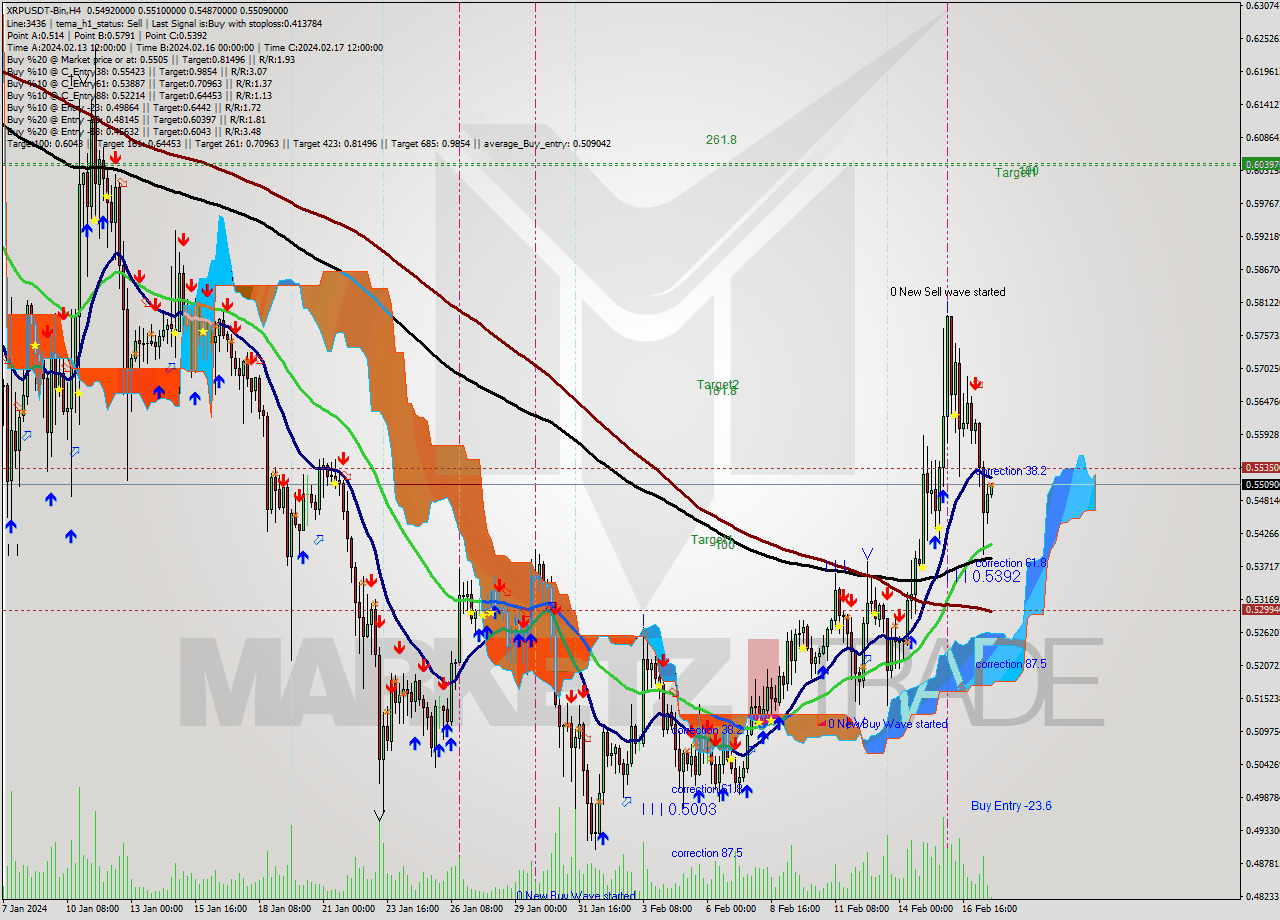
Task: Click the 0.5262 price axis label
Action: pos(1261,633)
